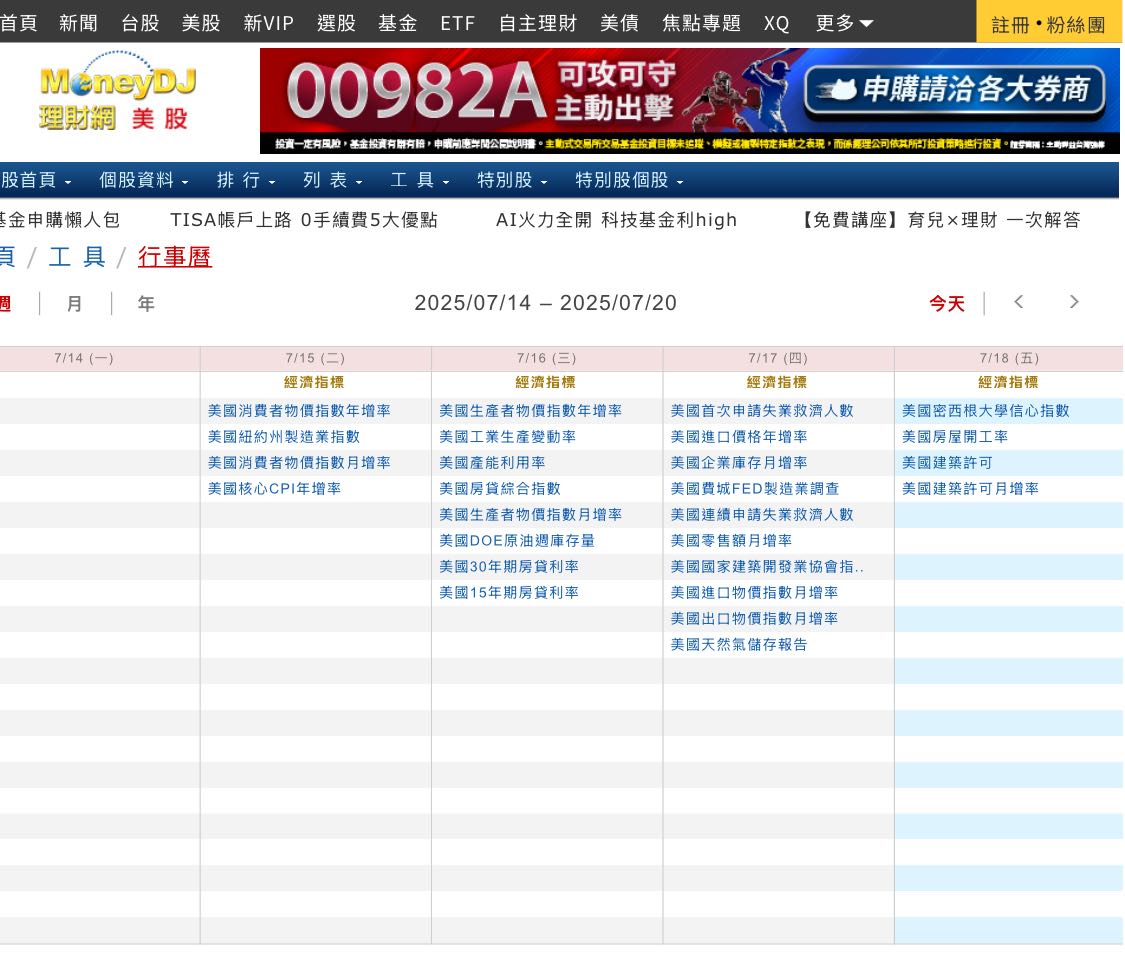1125x968 pixels.
Task: Open 美國零售額月增率 event
Action: (x=731, y=541)
